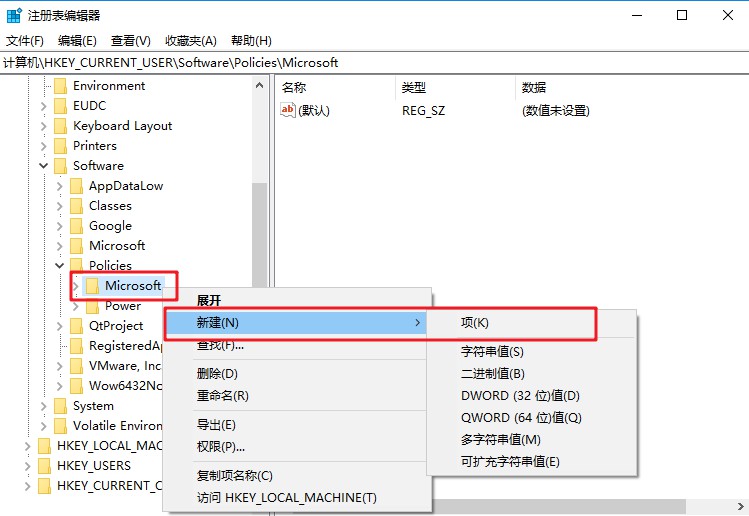Click the 名称 column header

point(294,88)
